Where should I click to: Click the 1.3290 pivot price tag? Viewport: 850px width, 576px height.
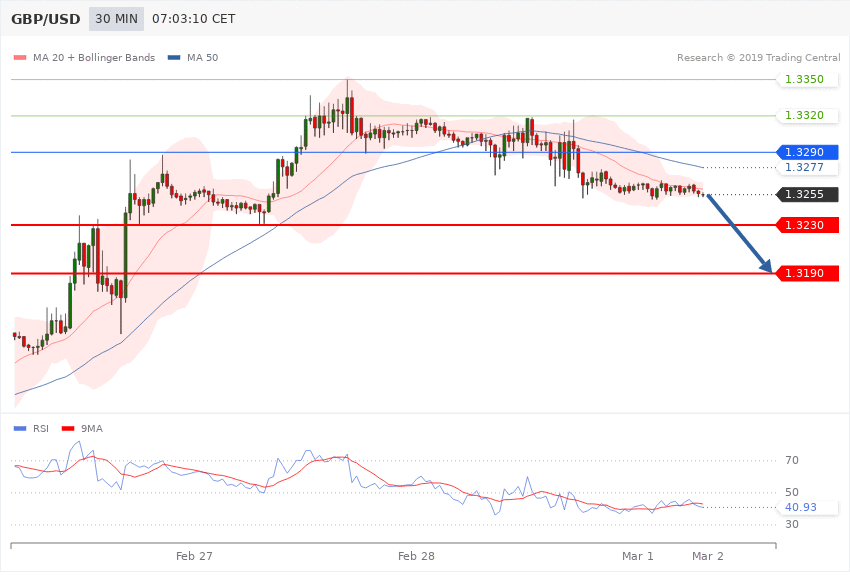pos(808,152)
